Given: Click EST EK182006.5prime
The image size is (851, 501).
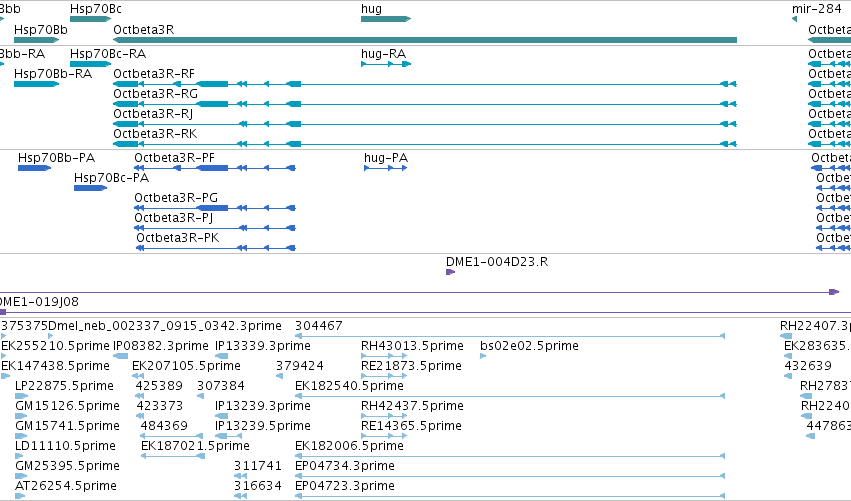Looking at the screenshot, I should click(x=349, y=446).
